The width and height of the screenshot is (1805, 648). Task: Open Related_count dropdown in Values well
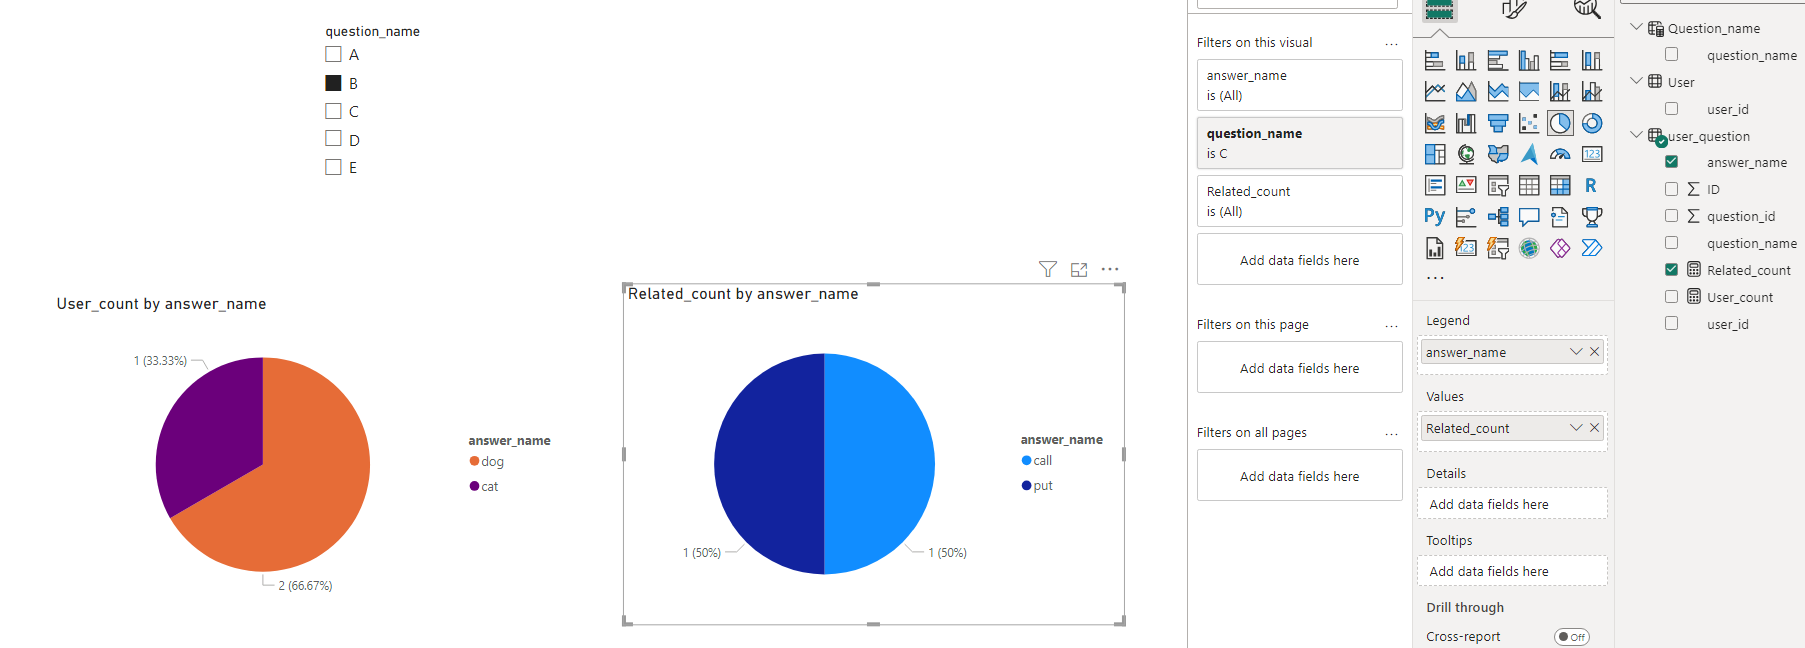pyautogui.click(x=1576, y=428)
